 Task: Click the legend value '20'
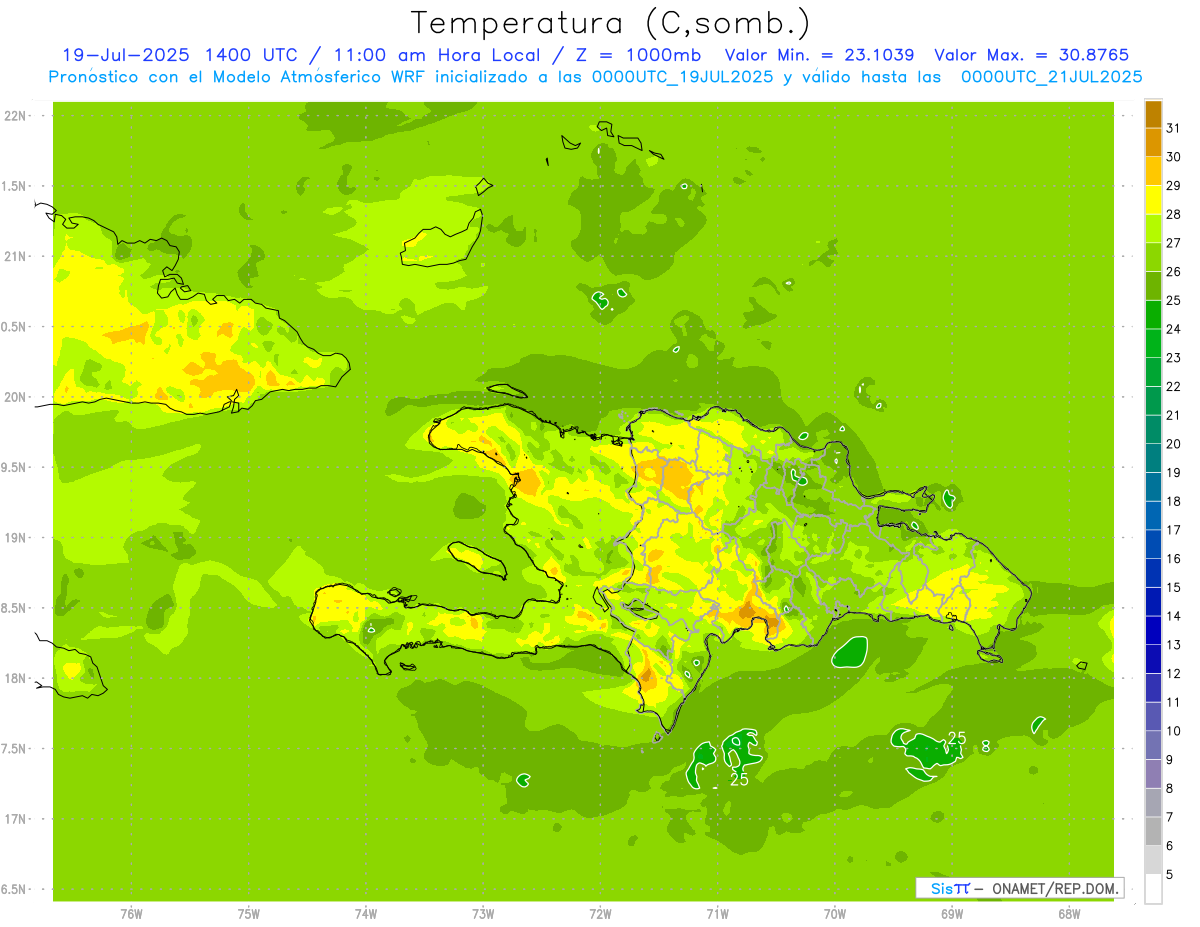tap(1173, 444)
